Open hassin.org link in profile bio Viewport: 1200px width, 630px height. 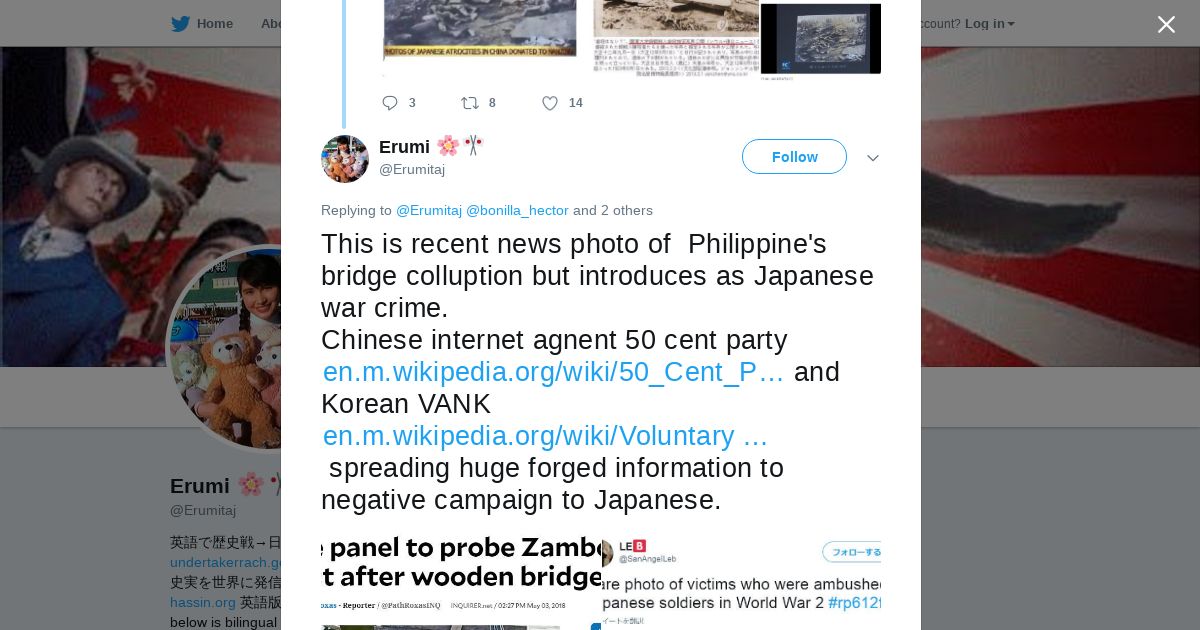(x=203, y=602)
